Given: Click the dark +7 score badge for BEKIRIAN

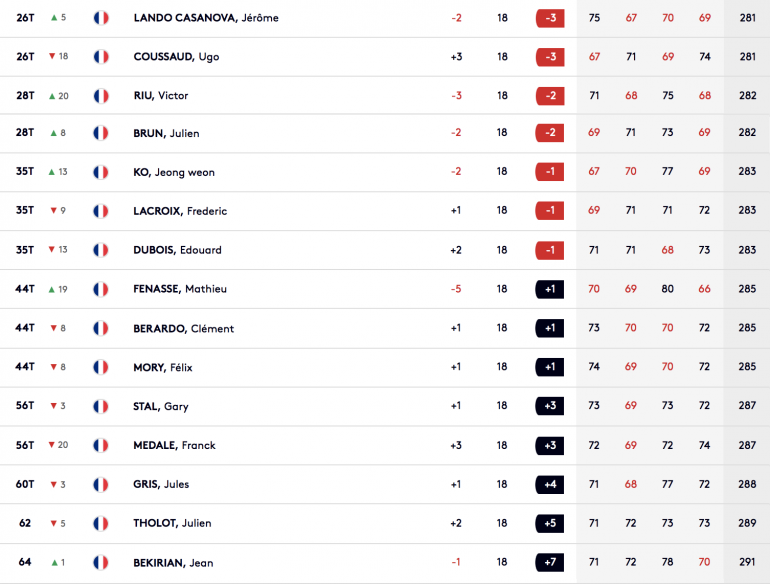Looking at the screenshot, I should pyautogui.click(x=550, y=562).
